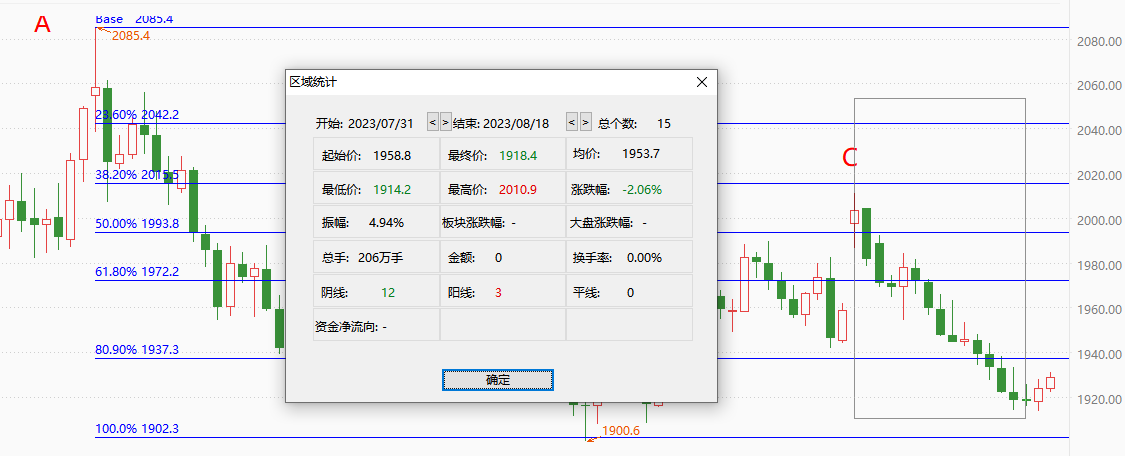Click the 最低价 value 1914.2
The image size is (1125, 456).
tap(392, 190)
